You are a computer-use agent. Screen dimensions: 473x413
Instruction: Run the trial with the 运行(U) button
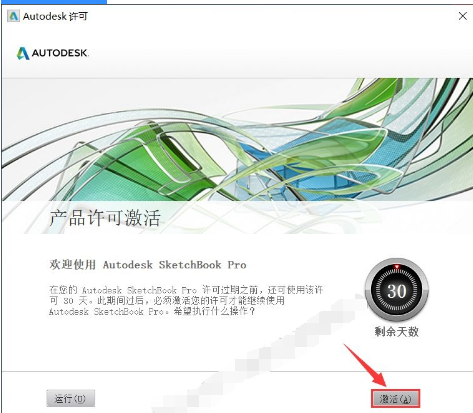point(70,398)
